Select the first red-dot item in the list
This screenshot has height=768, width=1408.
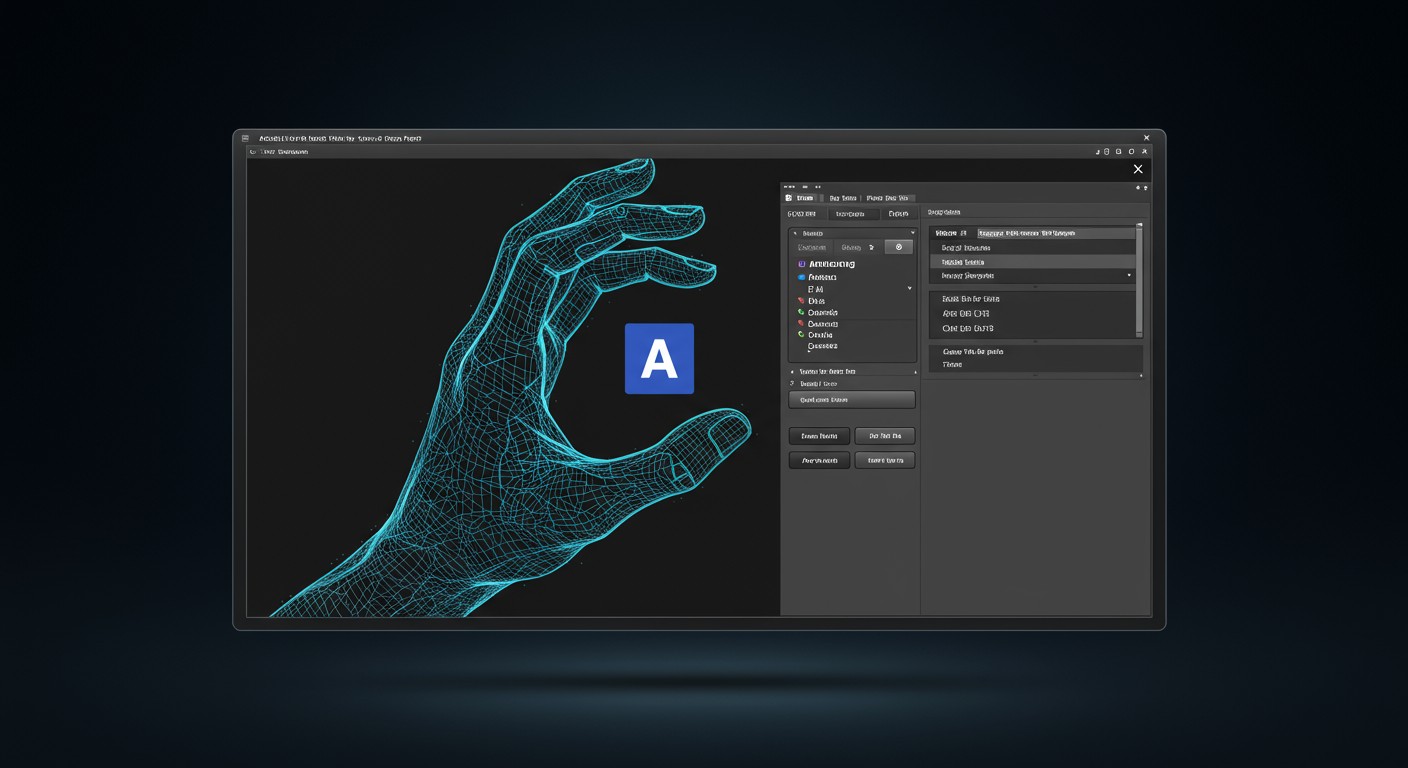[812, 301]
